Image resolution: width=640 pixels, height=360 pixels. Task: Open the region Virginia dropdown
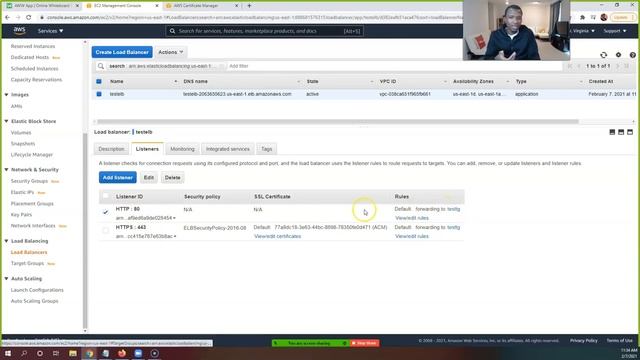(583, 31)
